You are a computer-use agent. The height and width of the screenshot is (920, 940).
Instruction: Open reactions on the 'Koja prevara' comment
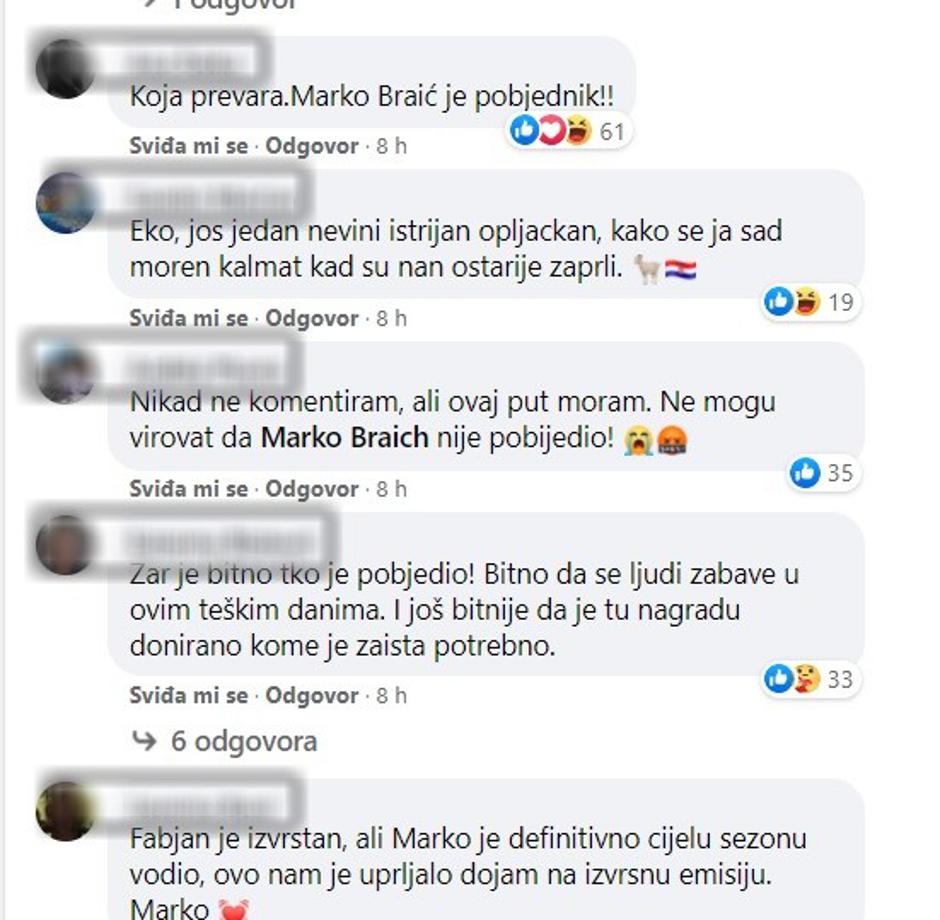tap(568, 131)
